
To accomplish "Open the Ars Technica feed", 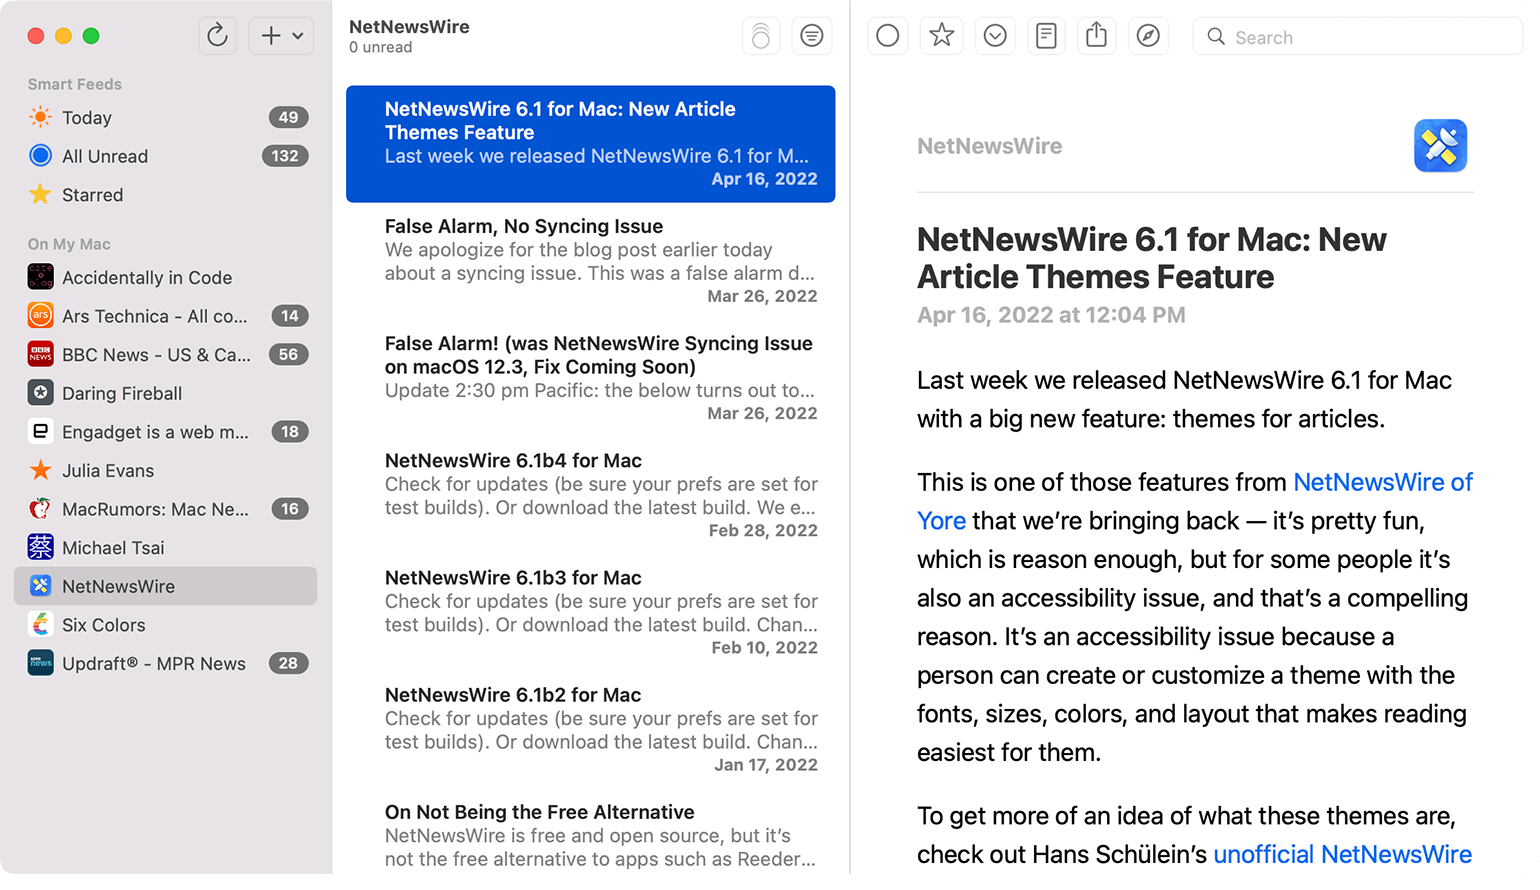I will click(165, 316).
